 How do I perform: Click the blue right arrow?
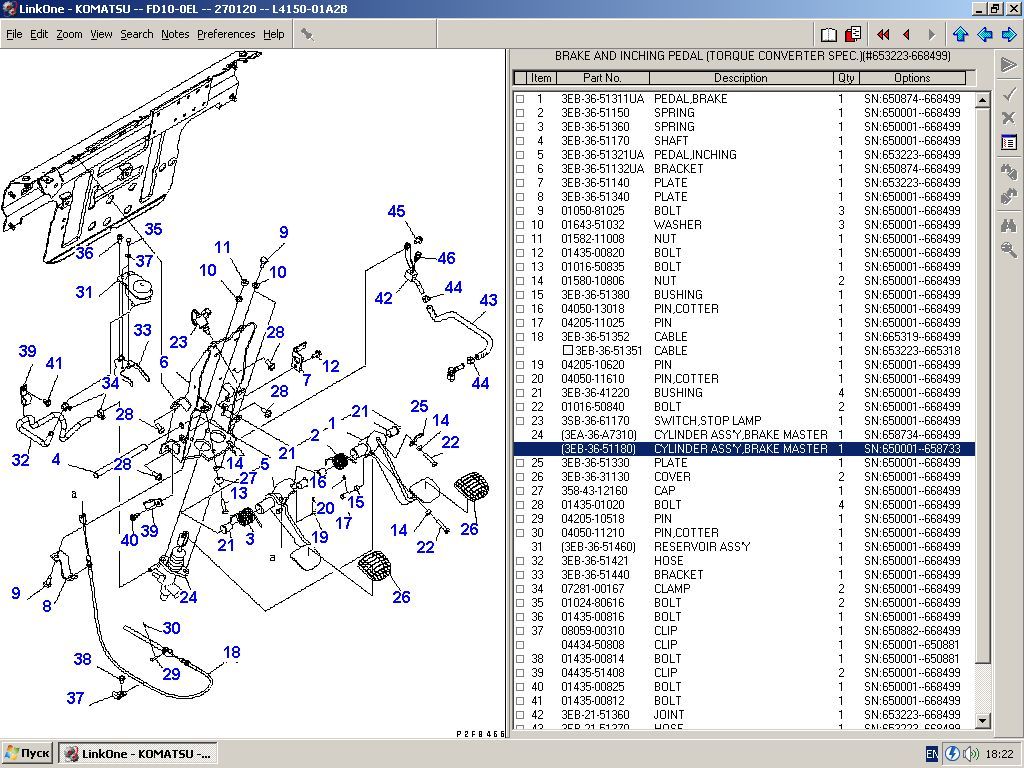(1009, 34)
